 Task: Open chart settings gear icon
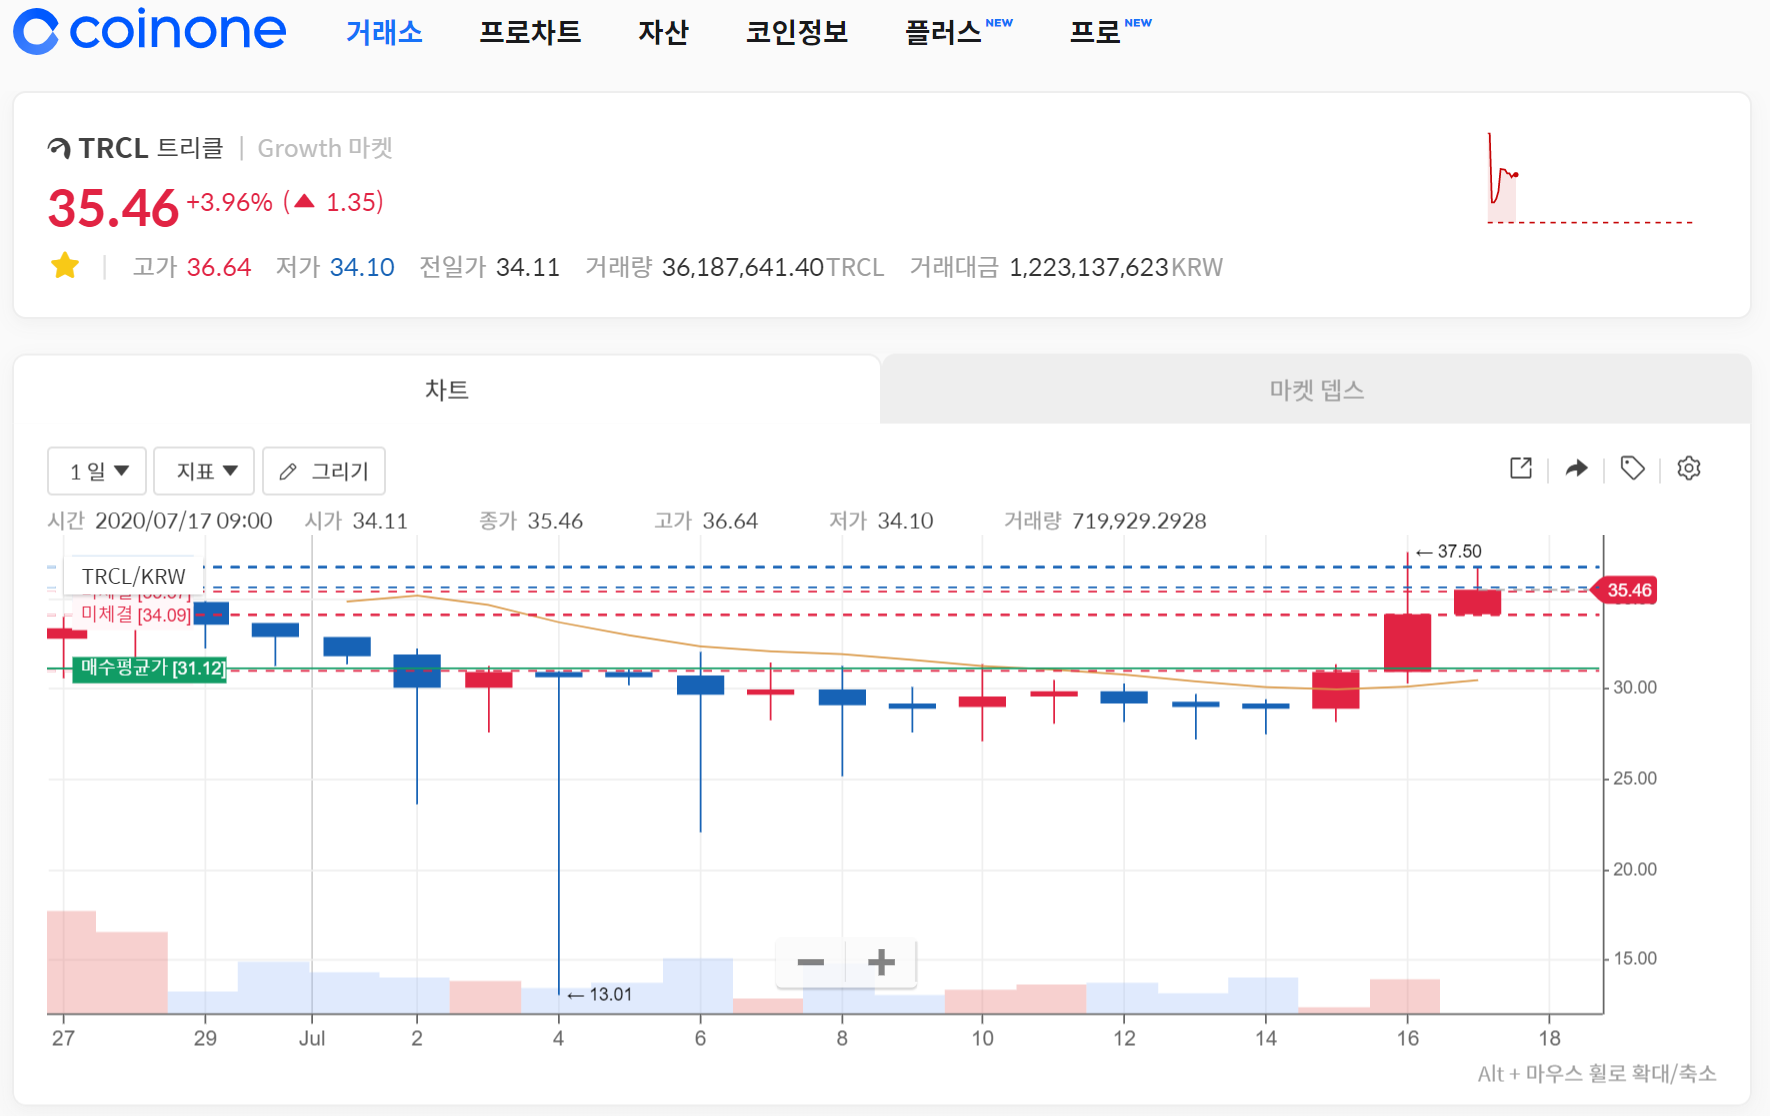pos(1689,468)
